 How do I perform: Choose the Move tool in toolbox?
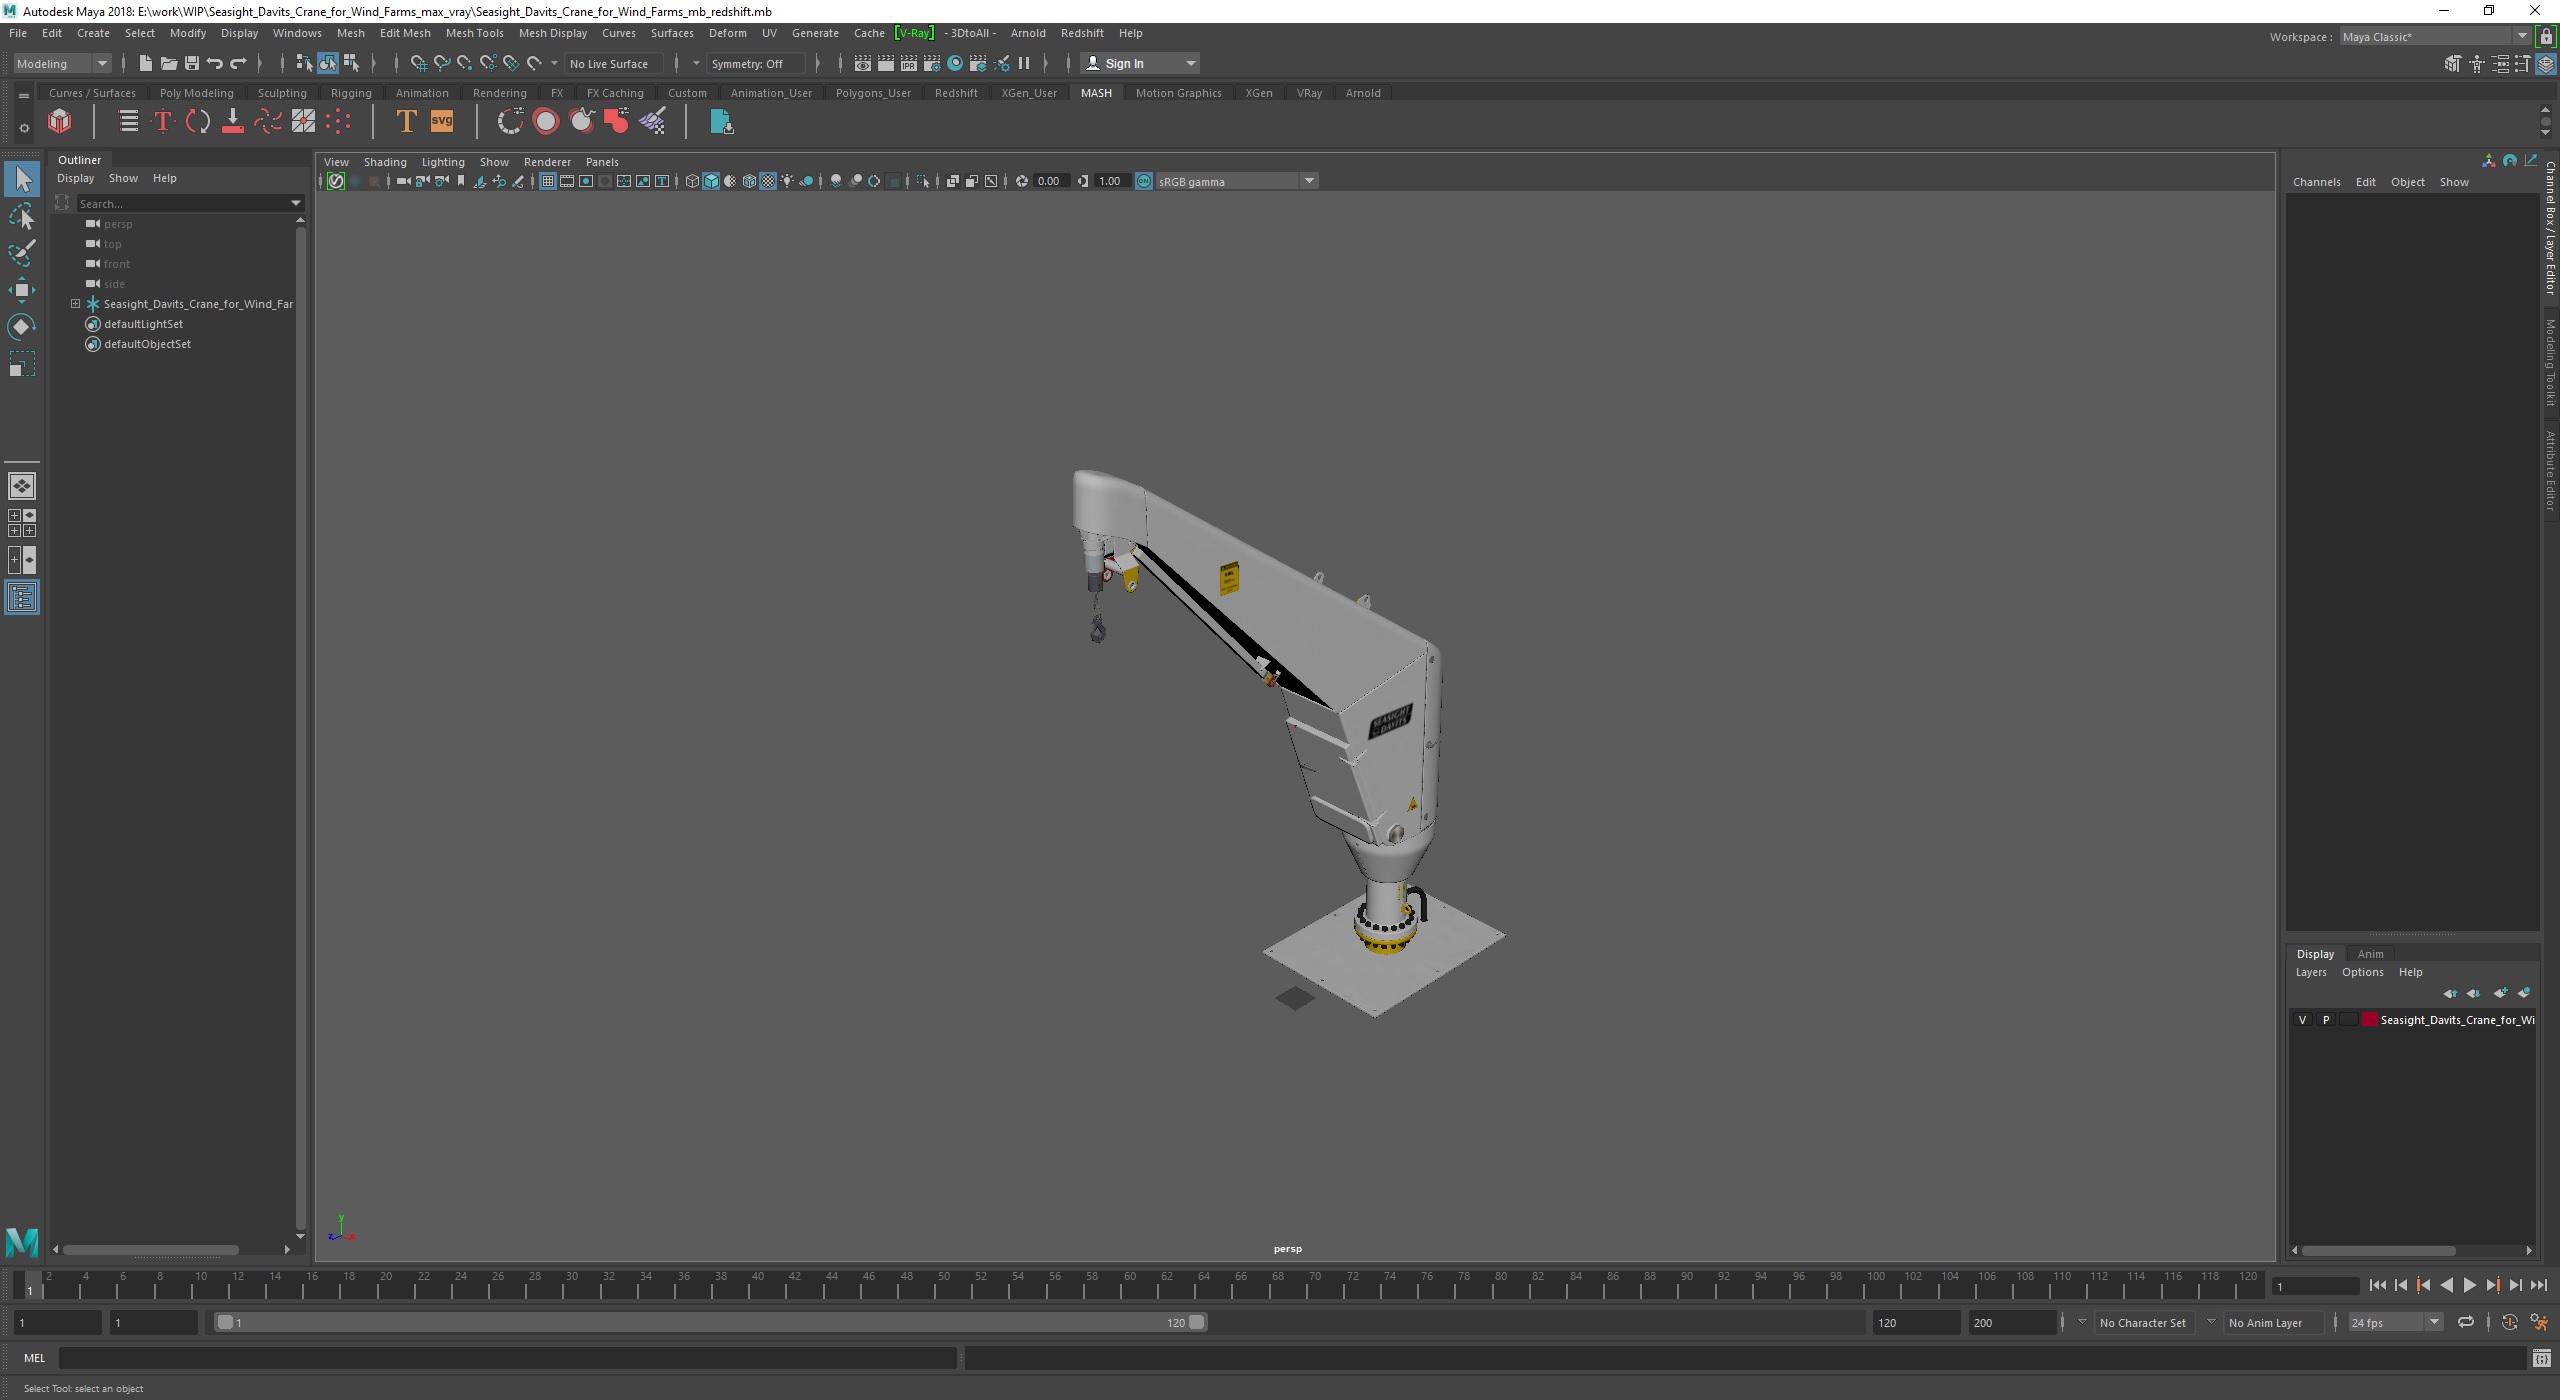[x=22, y=290]
